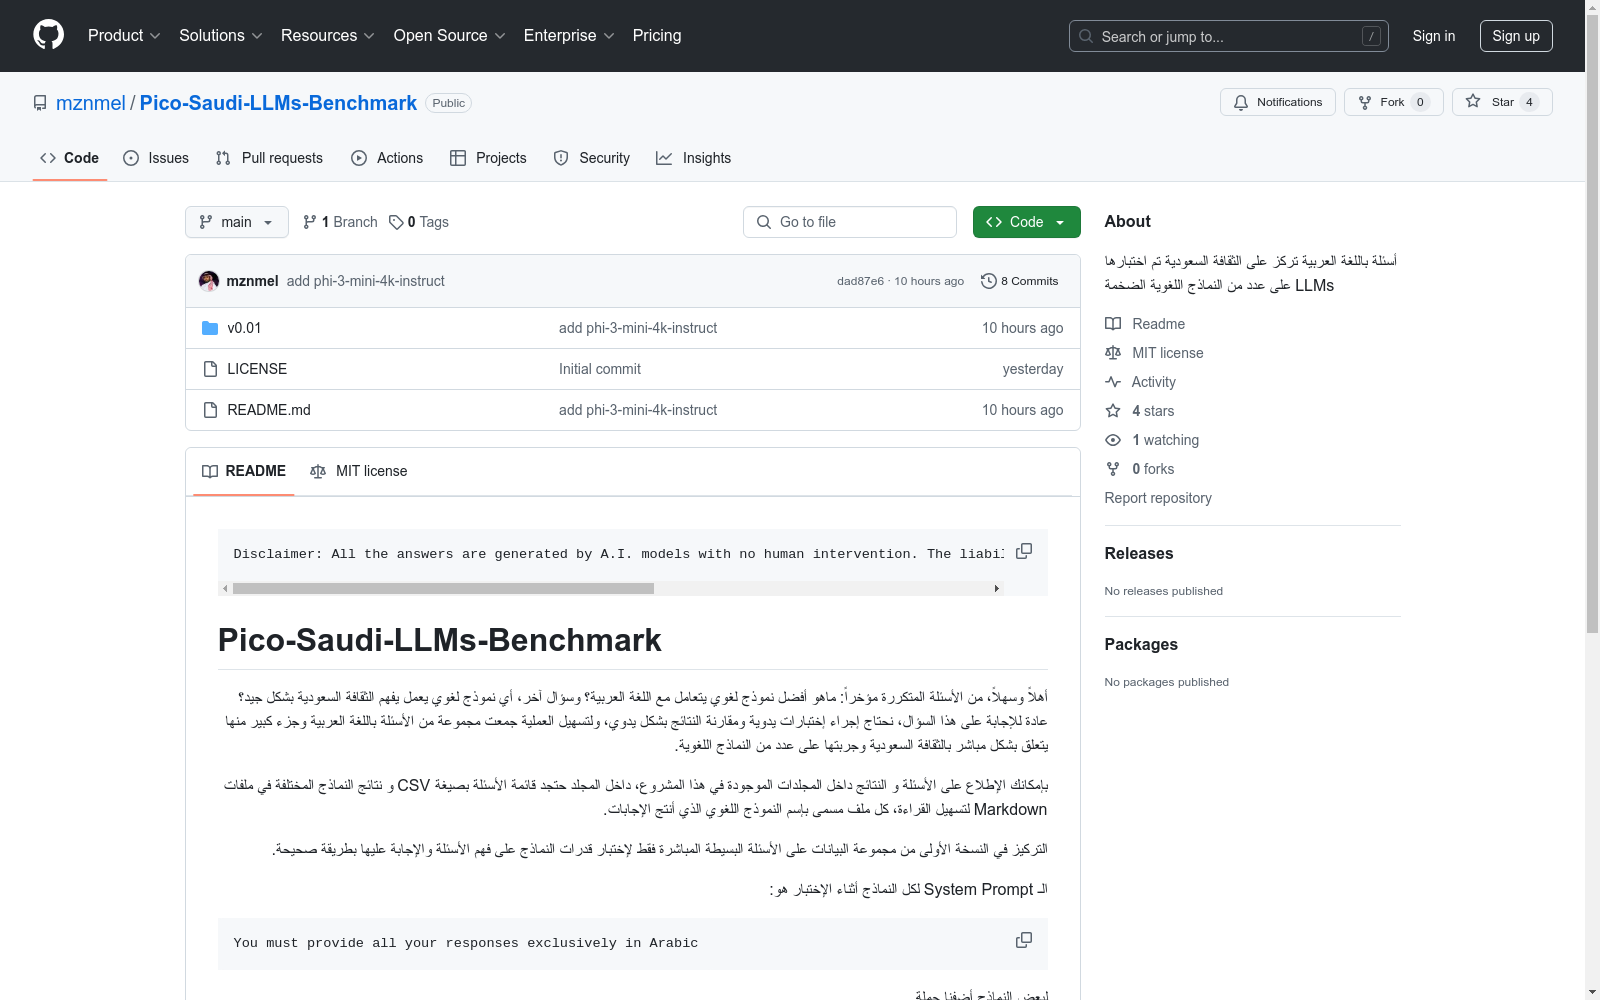Switch to the README tab

tap(244, 471)
